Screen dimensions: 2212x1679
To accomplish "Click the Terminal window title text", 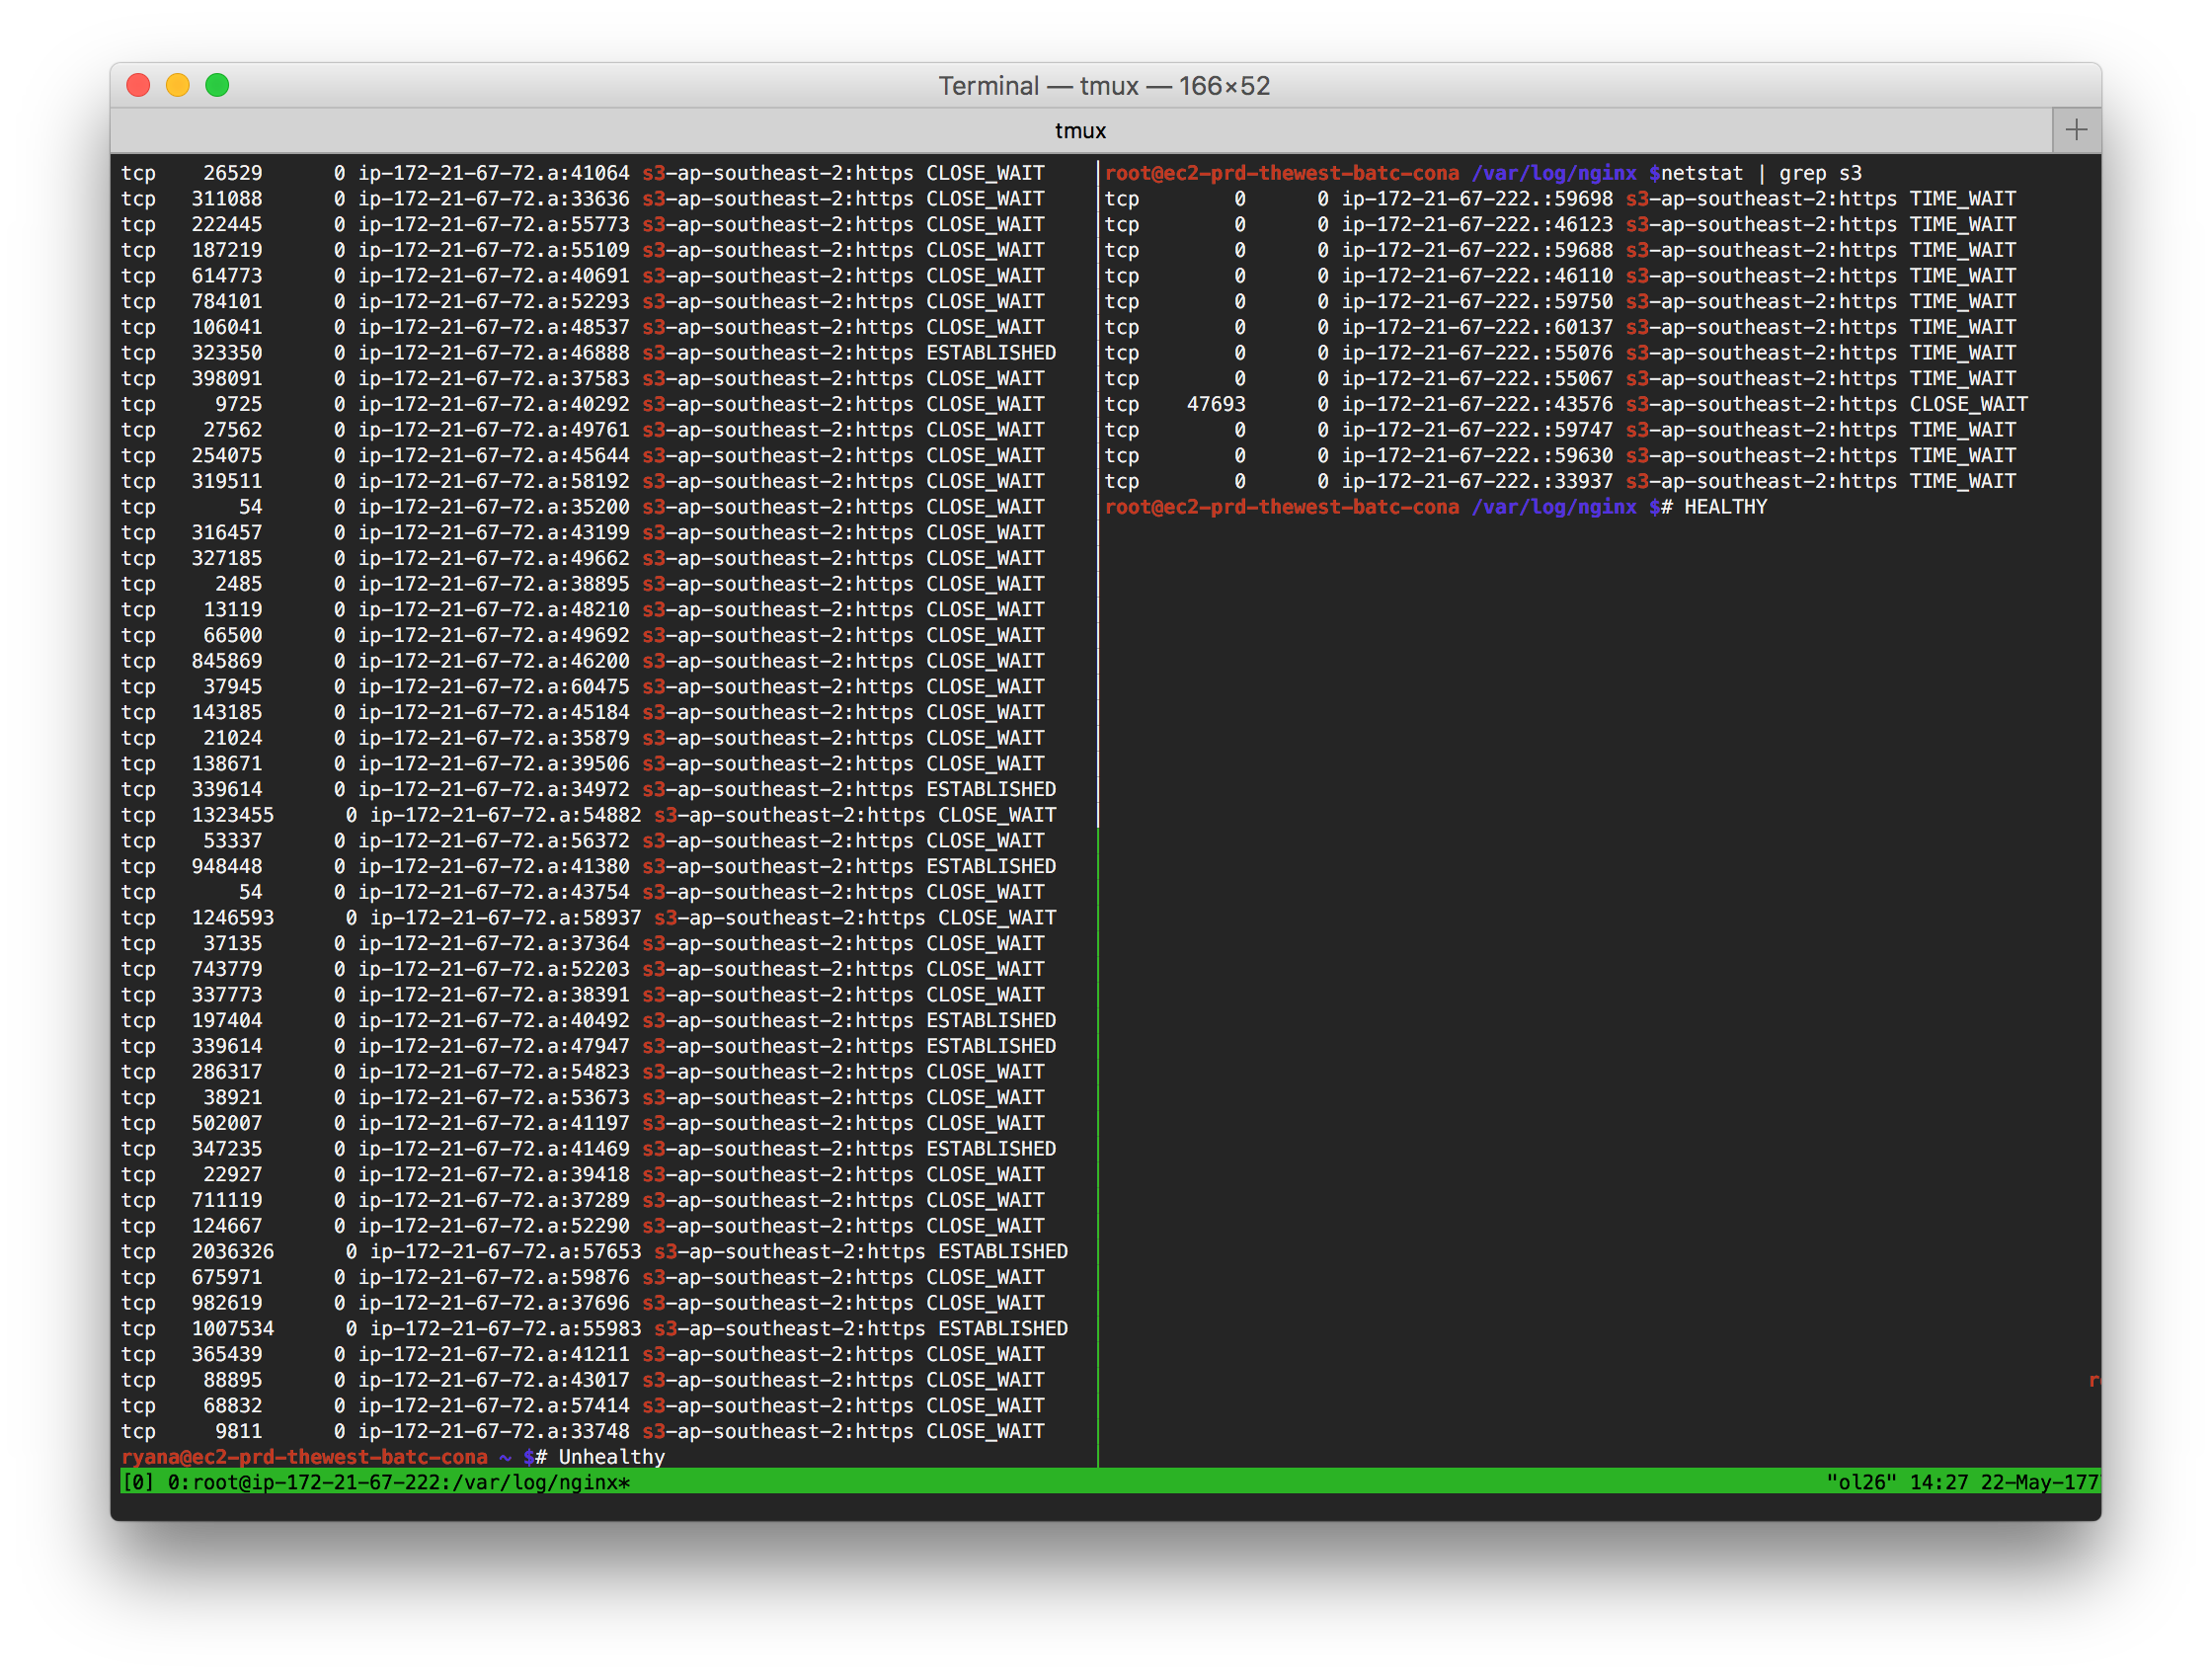I will 1104,86.
